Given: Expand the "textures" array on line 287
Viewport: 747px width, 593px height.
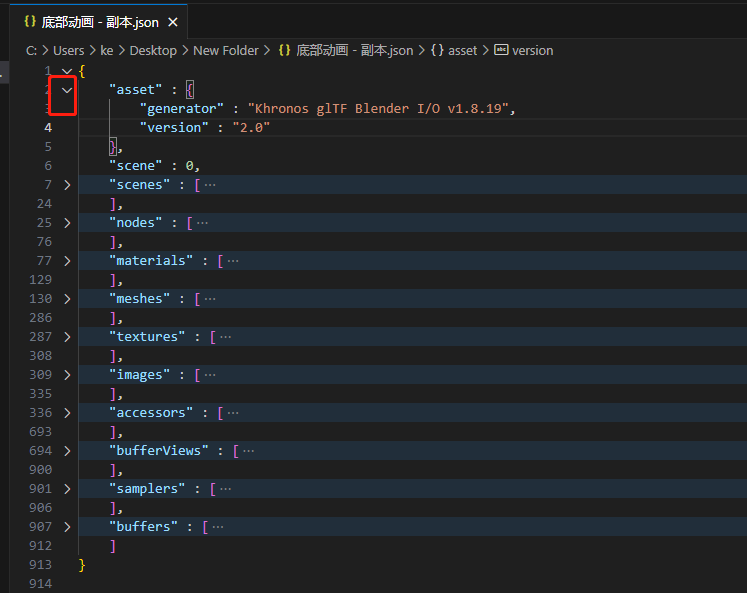Looking at the screenshot, I should pyautogui.click(x=67, y=337).
